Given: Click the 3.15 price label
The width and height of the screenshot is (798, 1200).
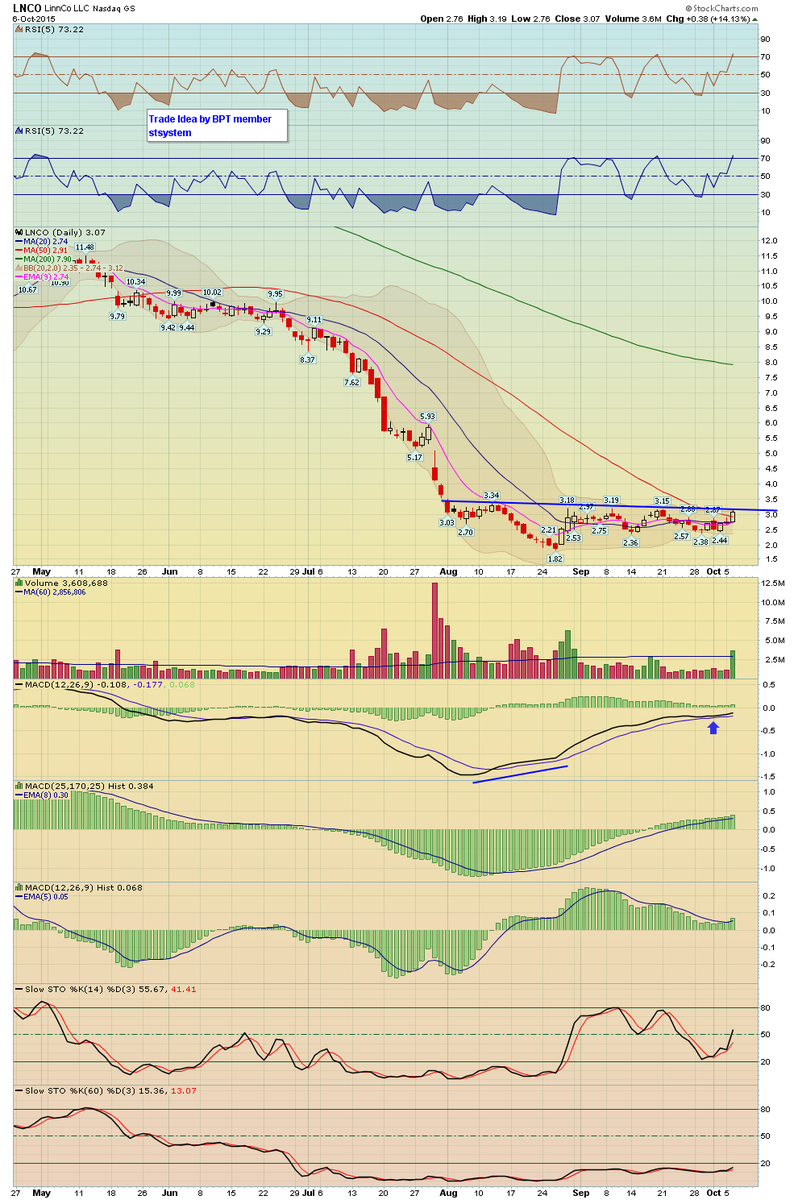Looking at the screenshot, I should coord(662,500).
